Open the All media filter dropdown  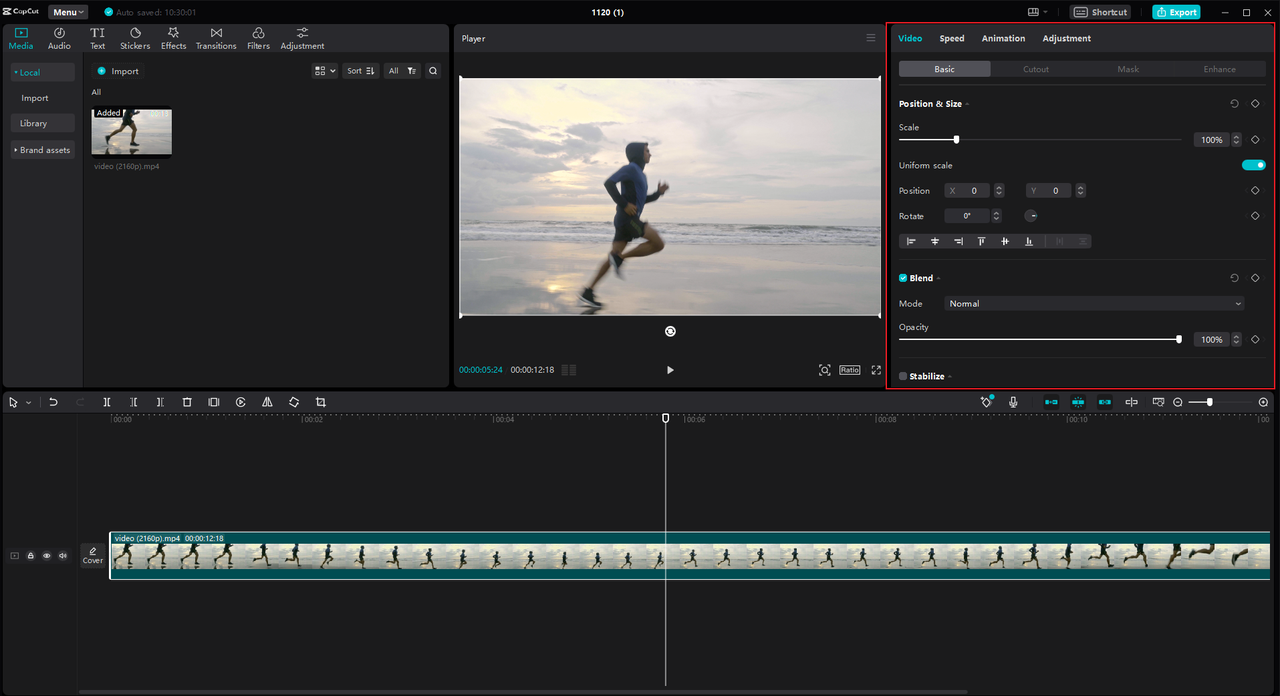402,71
